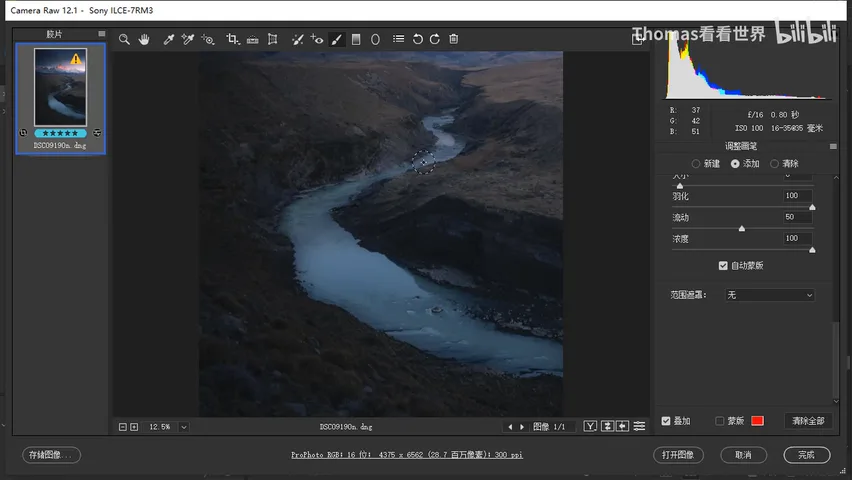Select the Crop tool
The image size is (852, 480).
pyautogui.click(x=233, y=39)
